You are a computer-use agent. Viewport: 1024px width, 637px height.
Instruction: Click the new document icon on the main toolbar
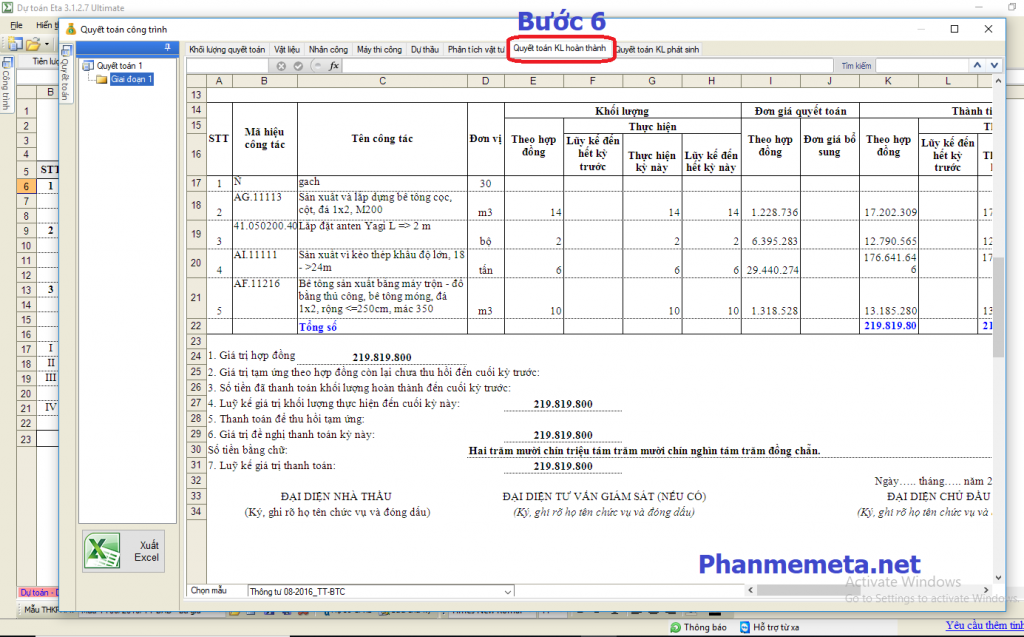tap(14, 43)
